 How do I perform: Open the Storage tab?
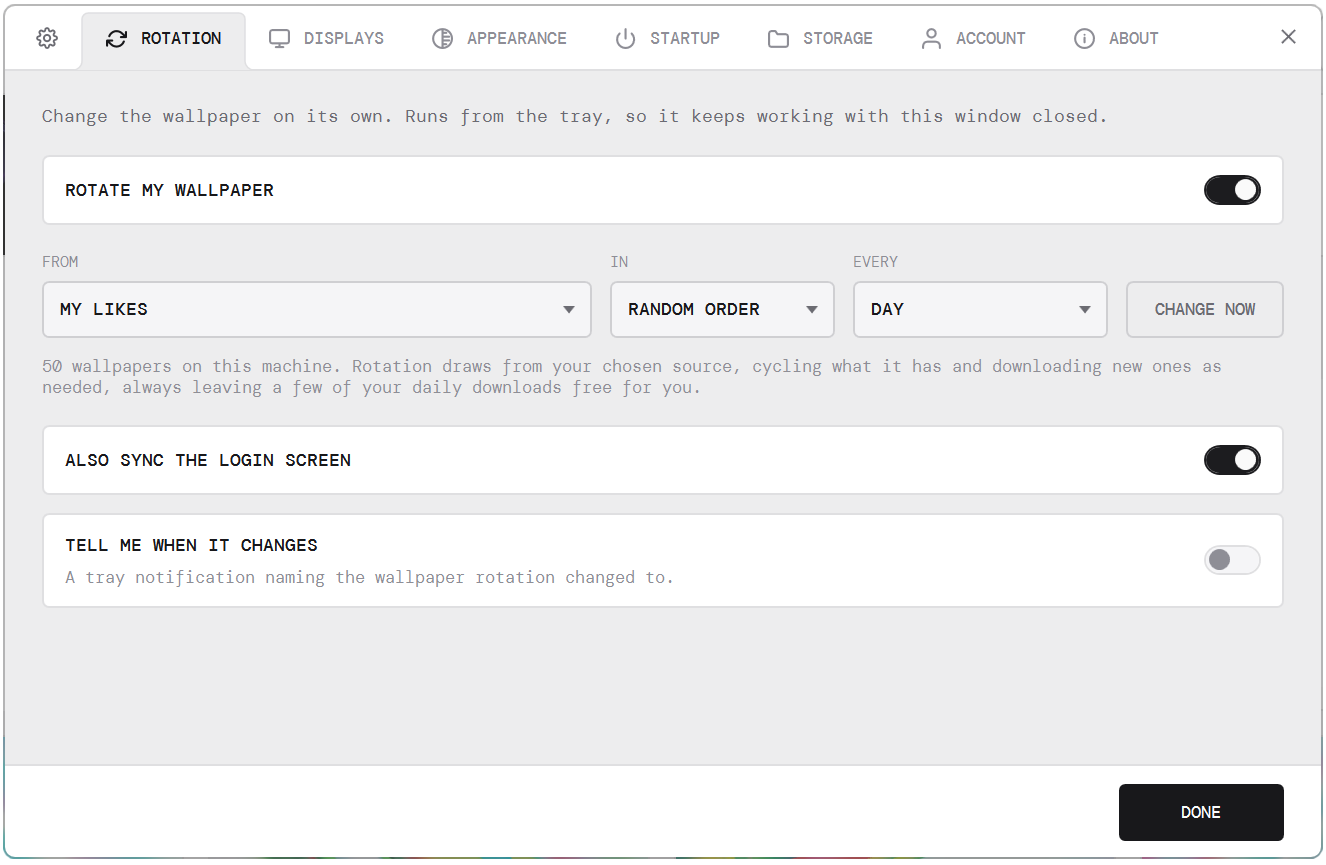820,38
